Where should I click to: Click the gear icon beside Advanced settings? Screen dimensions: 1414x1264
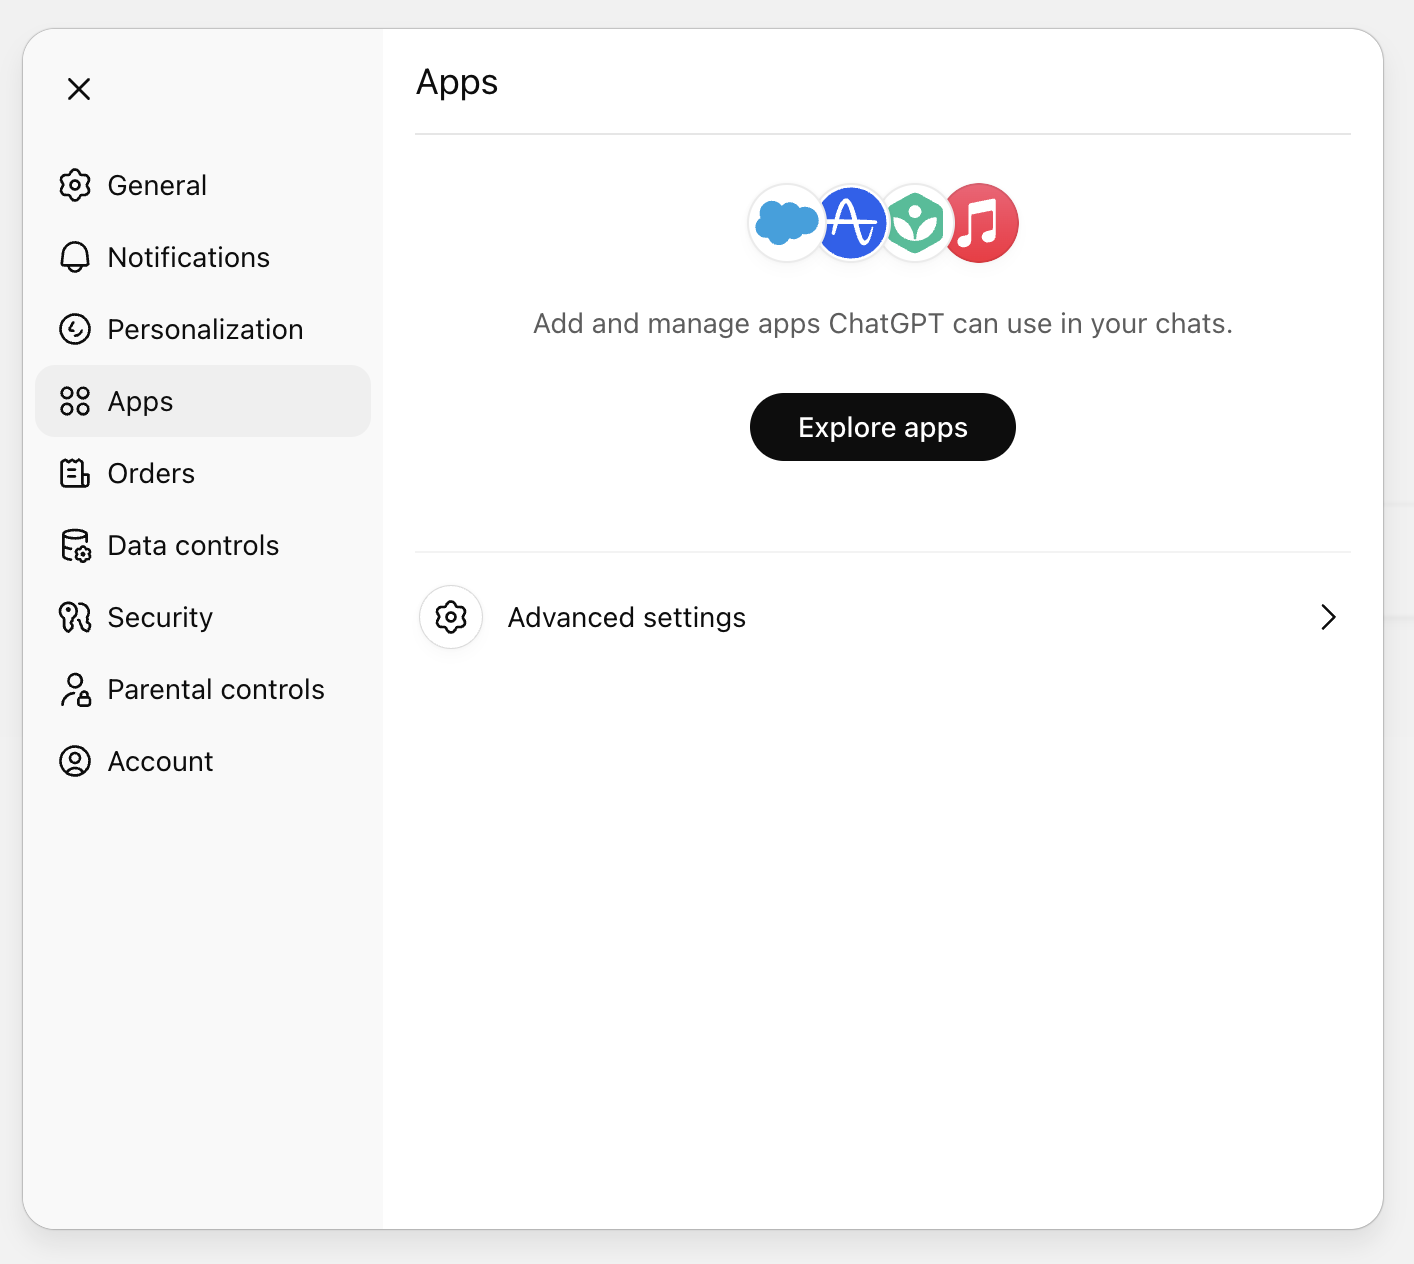(450, 617)
